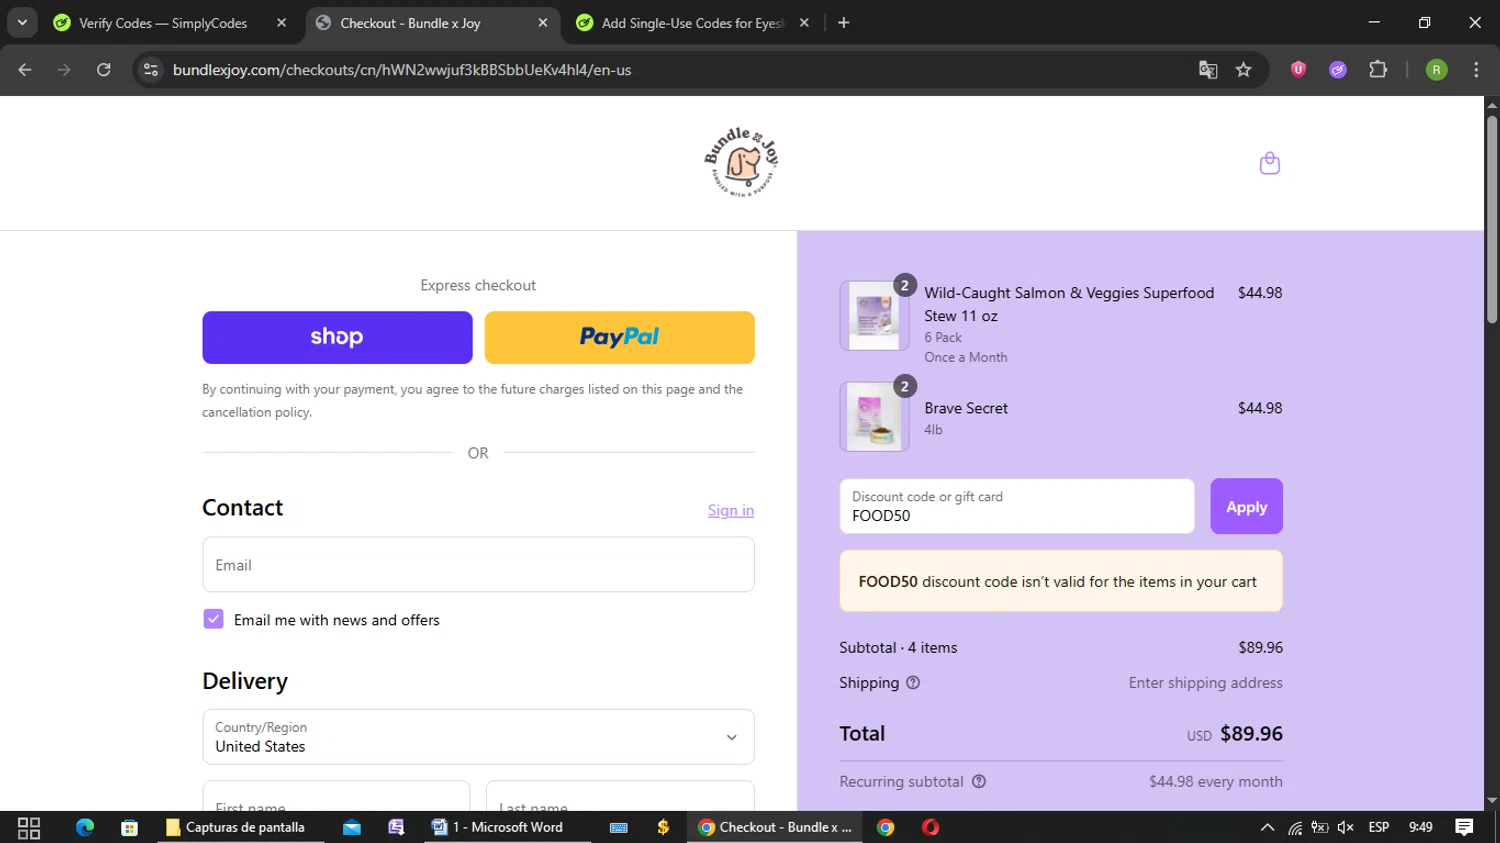Open the dollar sign app in taskbar
This screenshot has height=843, width=1500.
click(x=663, y=827)
